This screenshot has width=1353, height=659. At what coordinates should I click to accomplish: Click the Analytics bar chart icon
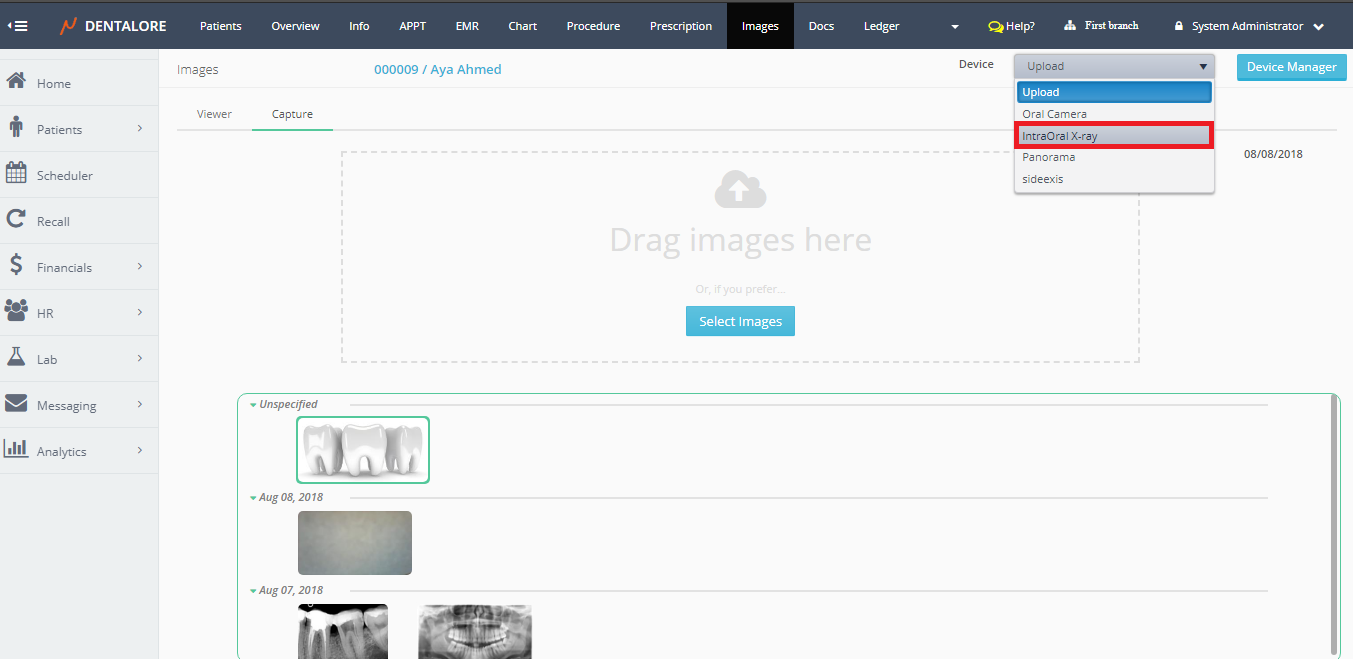[16, 449]
